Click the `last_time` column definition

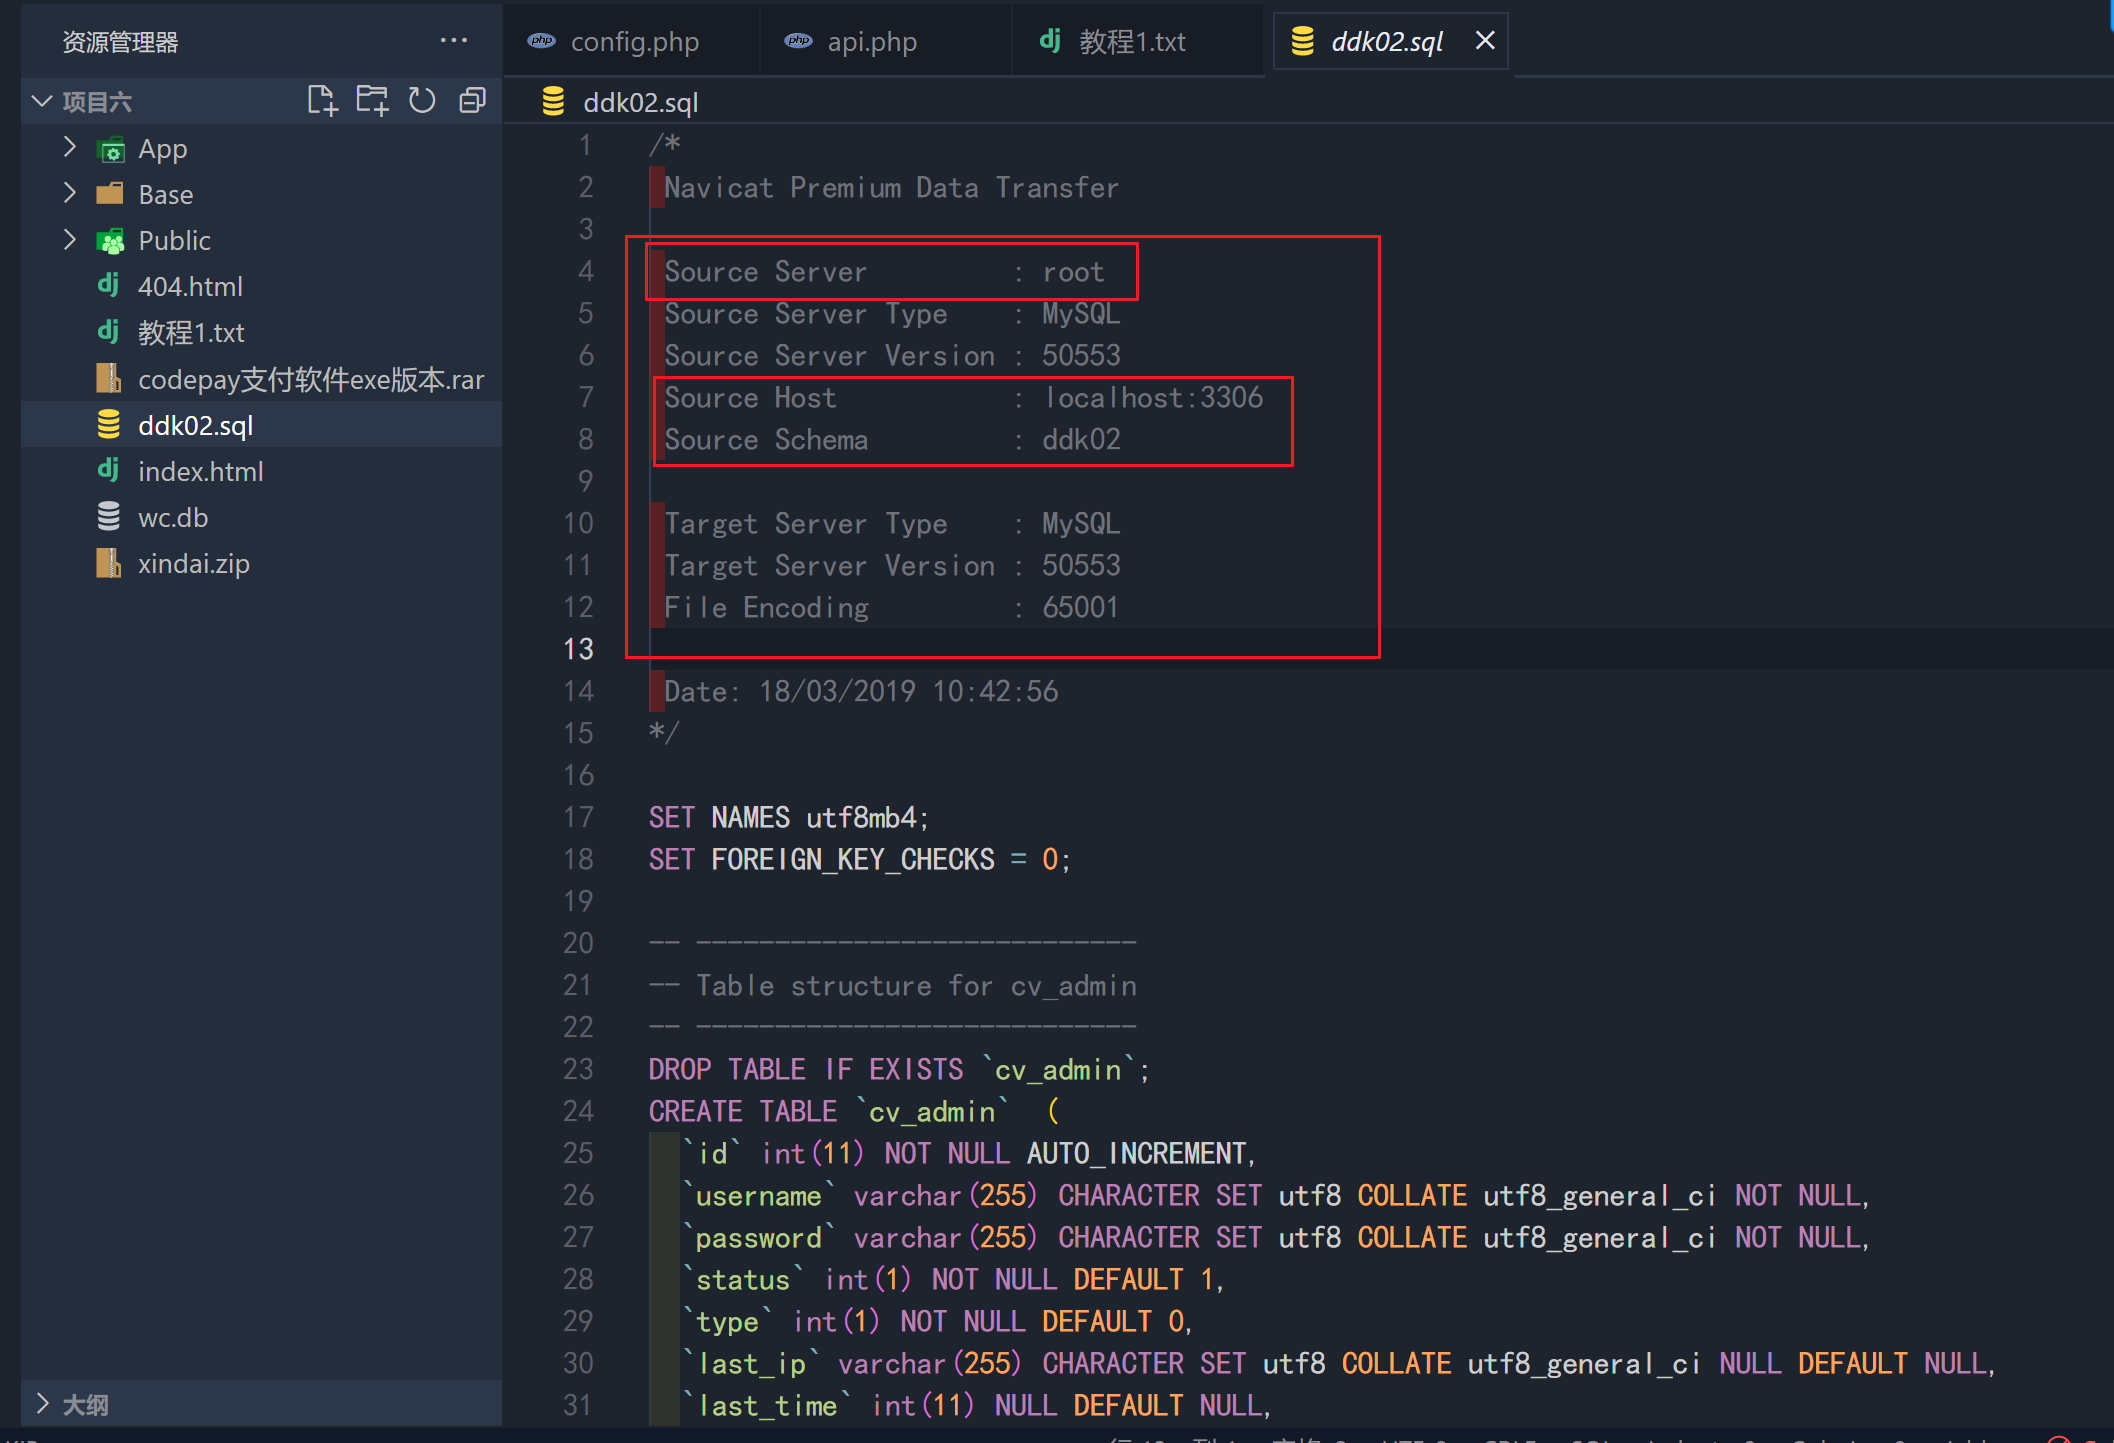[x=975, y=1406]
